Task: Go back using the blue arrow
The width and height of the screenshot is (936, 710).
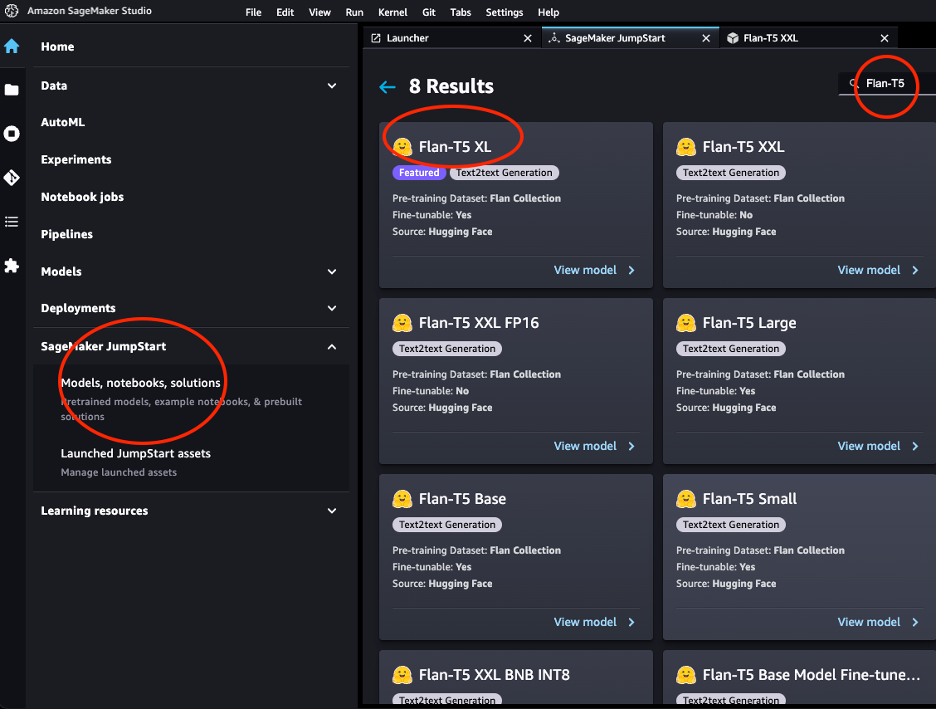Action: point(387,87)
